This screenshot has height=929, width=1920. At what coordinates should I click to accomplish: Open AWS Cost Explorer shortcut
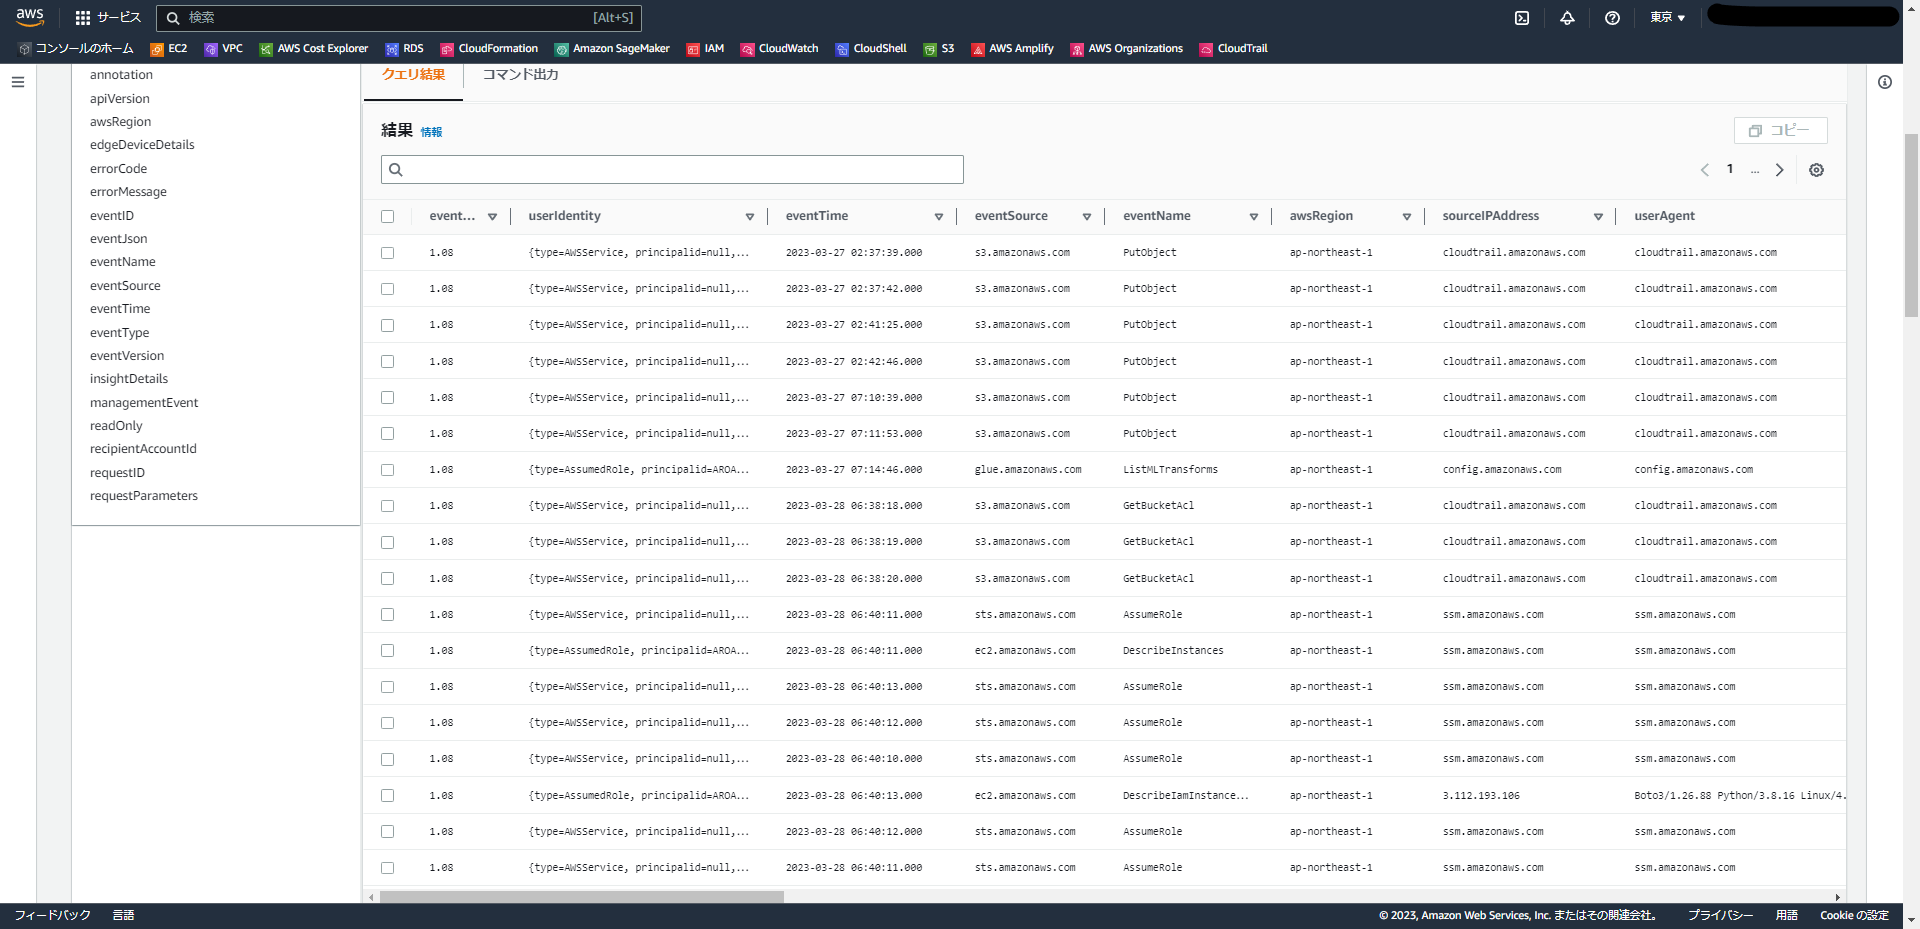(x=314, y=49)
